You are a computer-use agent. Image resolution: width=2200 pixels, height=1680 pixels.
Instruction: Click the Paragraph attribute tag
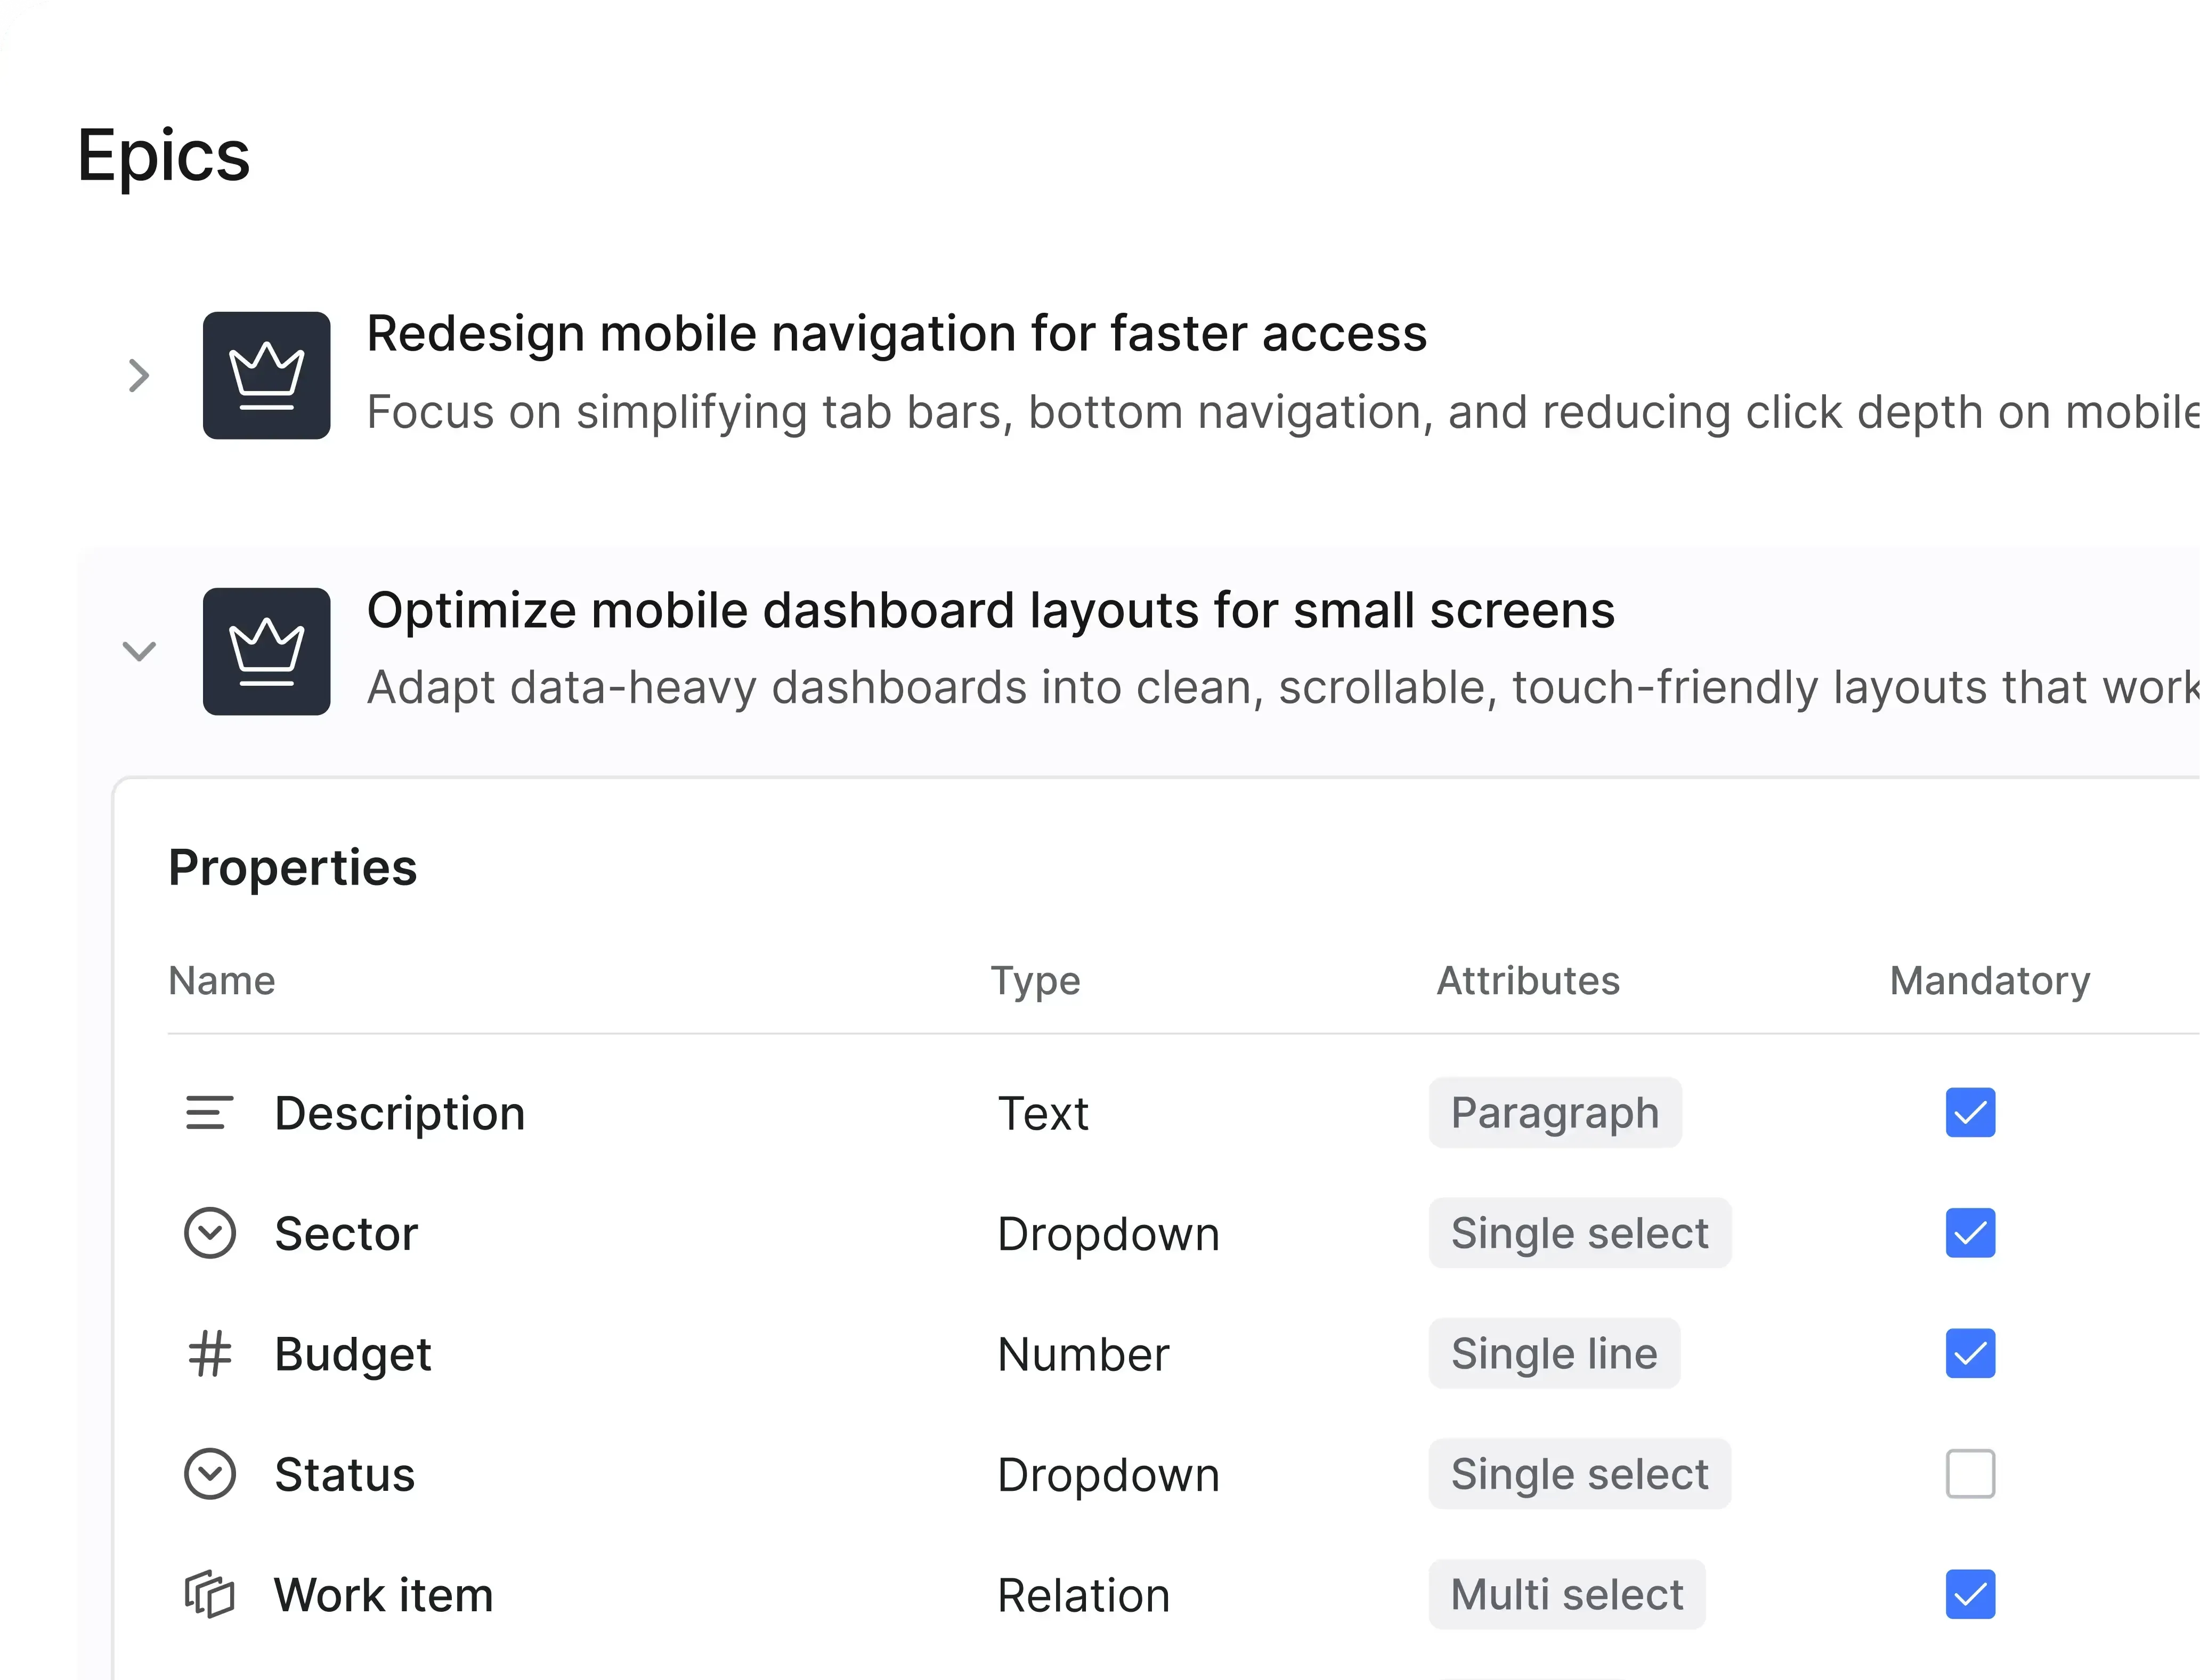coord(1554,1113)
